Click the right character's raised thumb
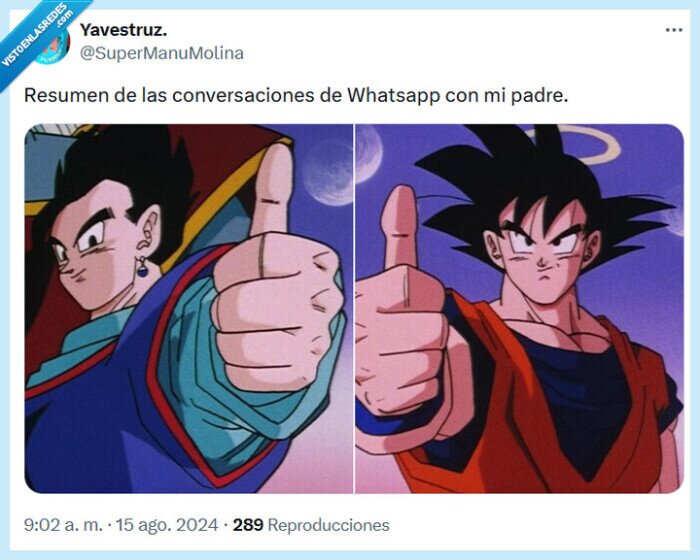Image resolution: width=700 pixels, height=560 pixels. tap(400, 228)
